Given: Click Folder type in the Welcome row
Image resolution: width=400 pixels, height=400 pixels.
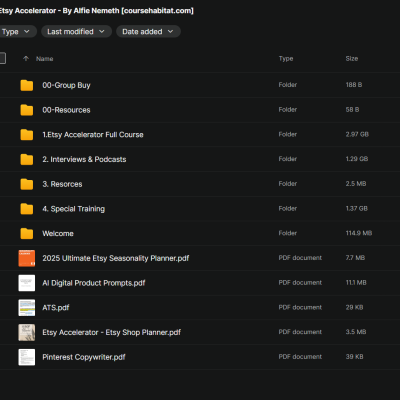Looking at the screenshot, I should pyautogui.click(x=288, y=233).
